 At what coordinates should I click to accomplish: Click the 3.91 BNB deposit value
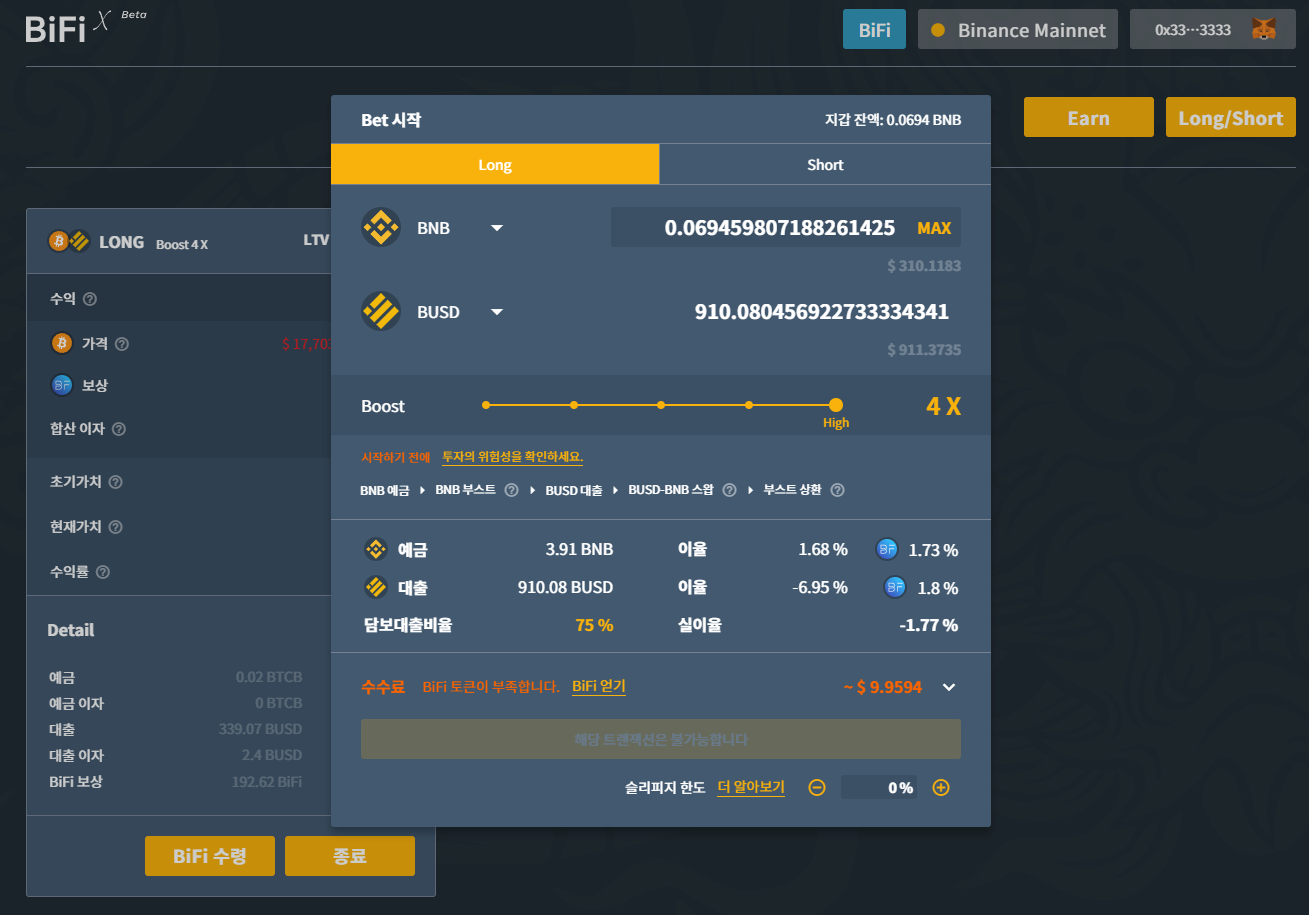point(579,549)
